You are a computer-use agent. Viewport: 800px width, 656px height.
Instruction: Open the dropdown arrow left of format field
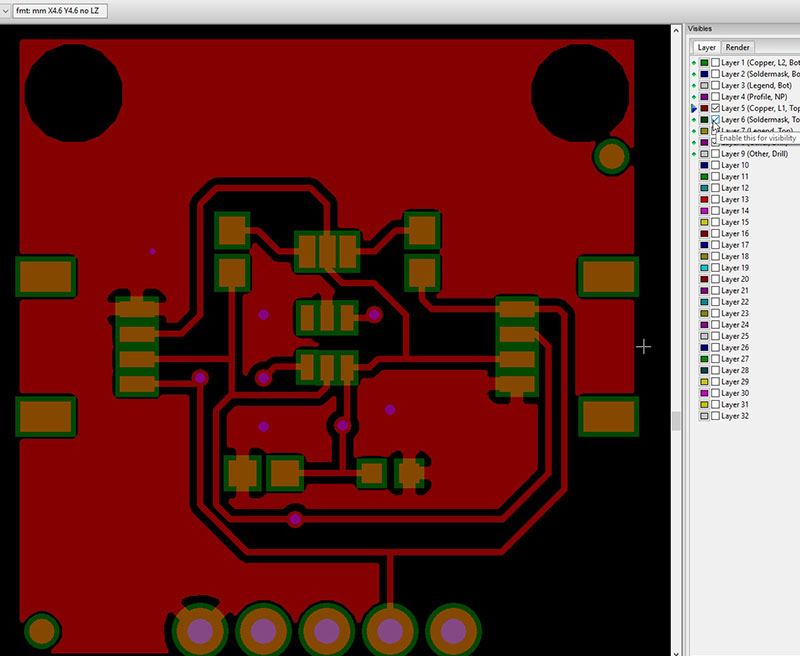tap(5, 10)
